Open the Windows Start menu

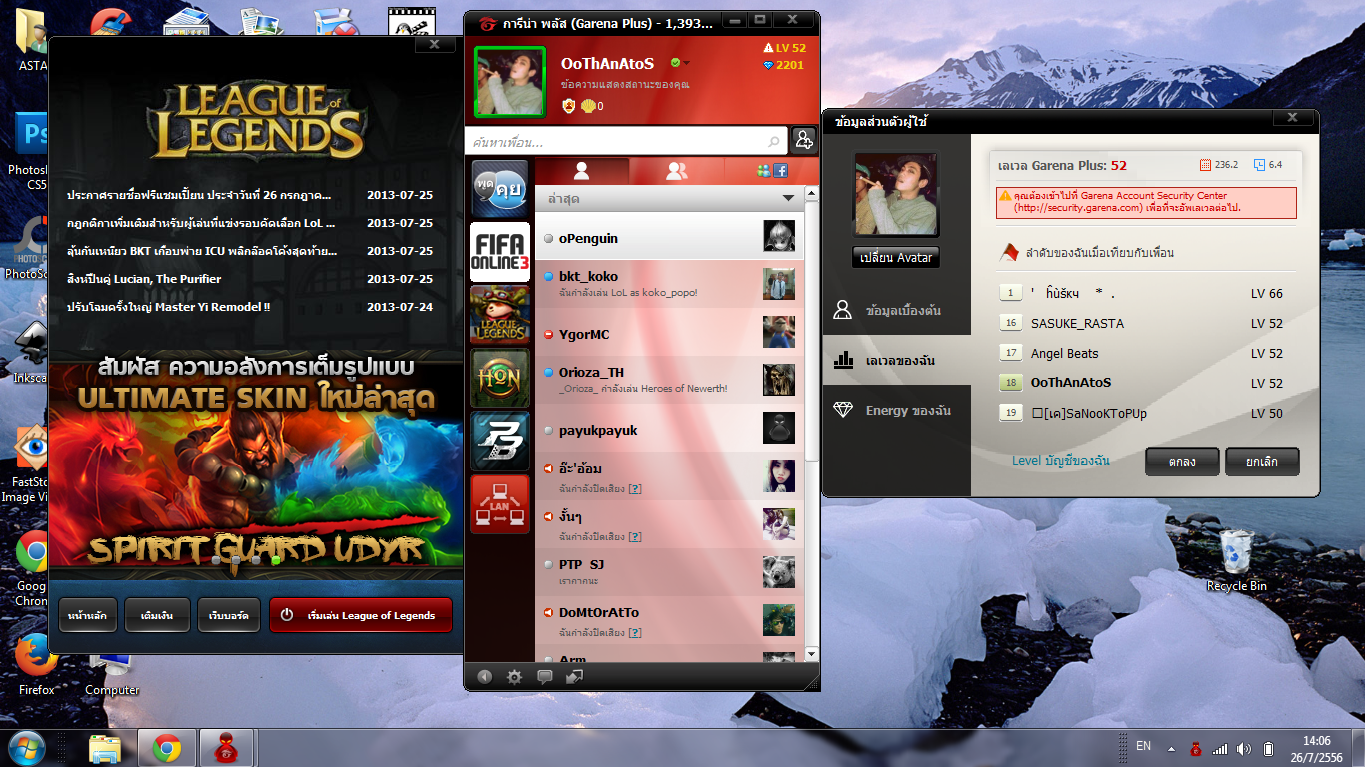click(x=27, y=748)
